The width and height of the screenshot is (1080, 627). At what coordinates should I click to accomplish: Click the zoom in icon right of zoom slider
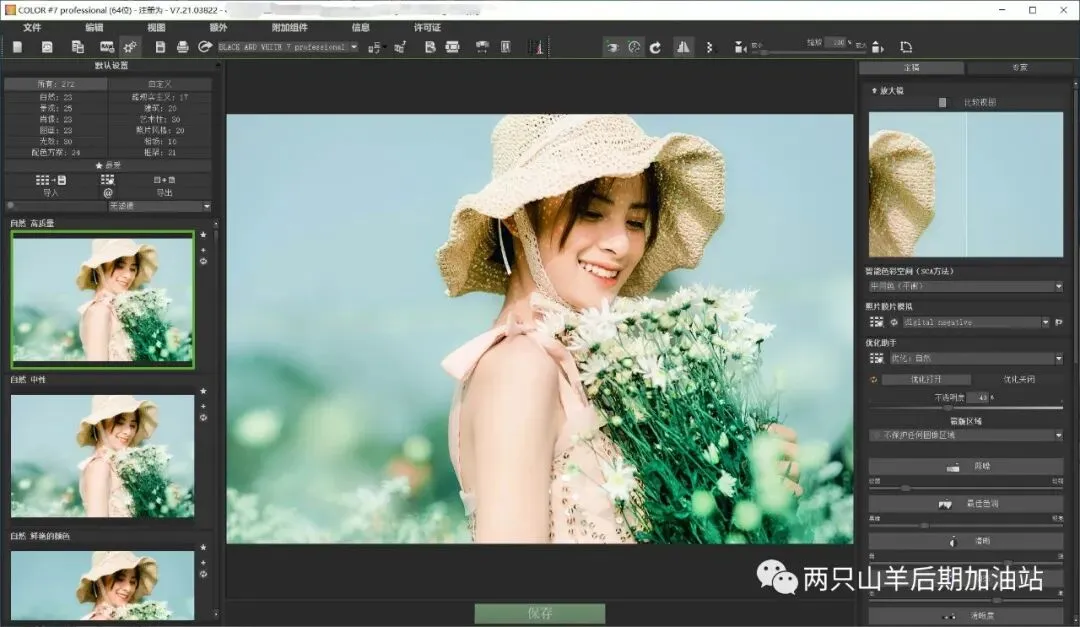click(x=878, y=48)
